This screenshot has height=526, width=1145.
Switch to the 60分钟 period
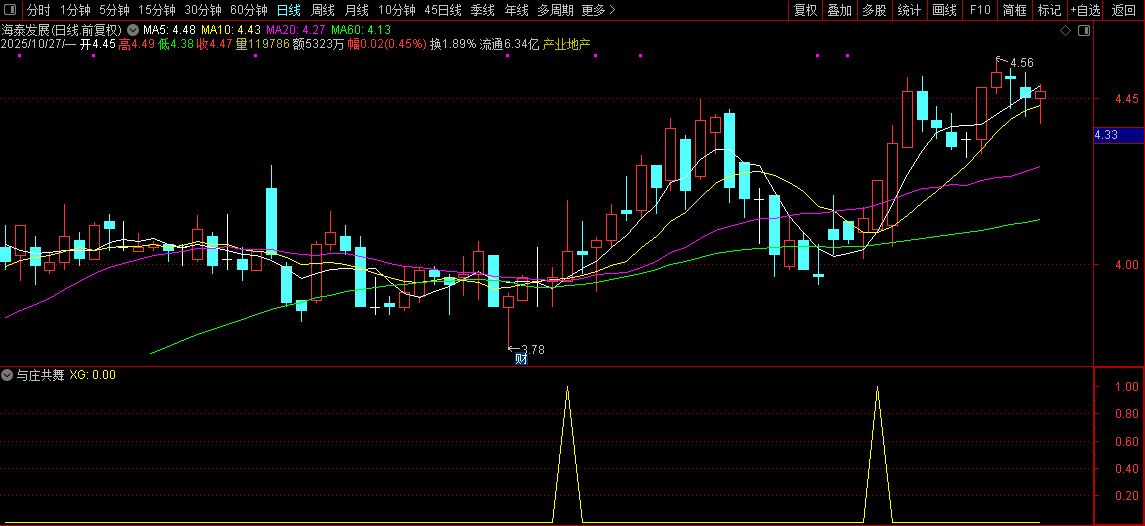(x=248, y=10)
